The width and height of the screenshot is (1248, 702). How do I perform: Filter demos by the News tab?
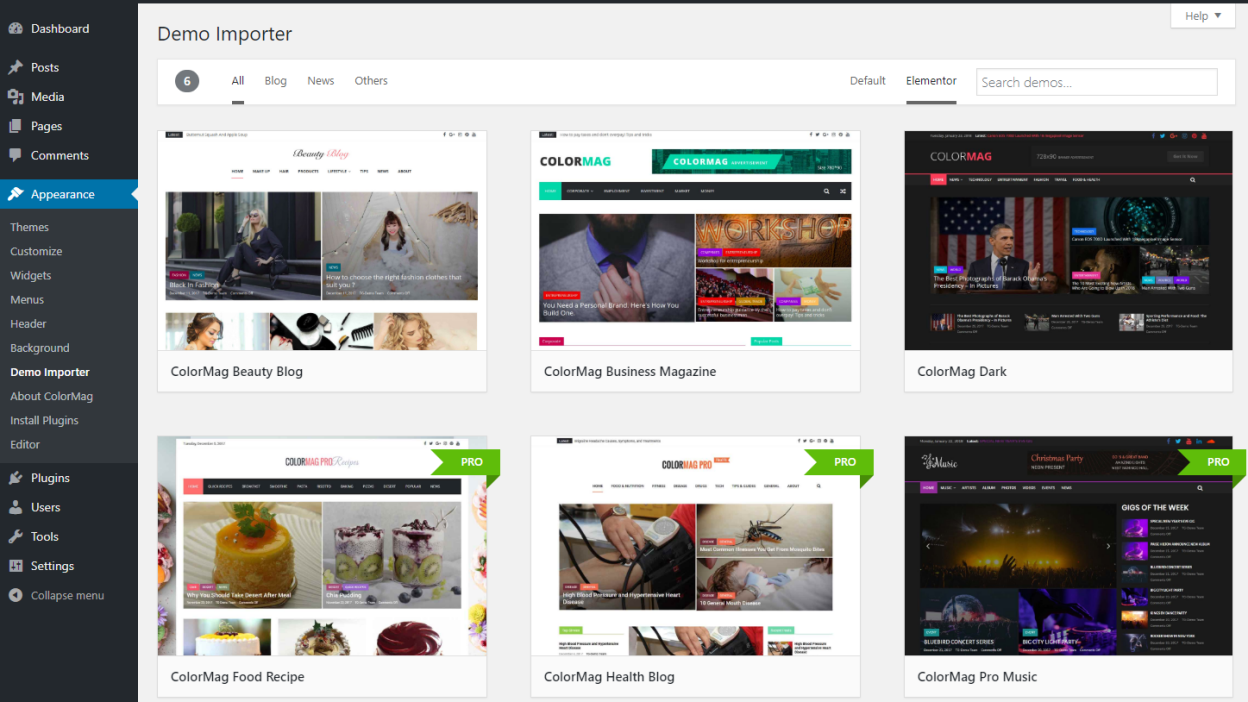coord(321,81)
